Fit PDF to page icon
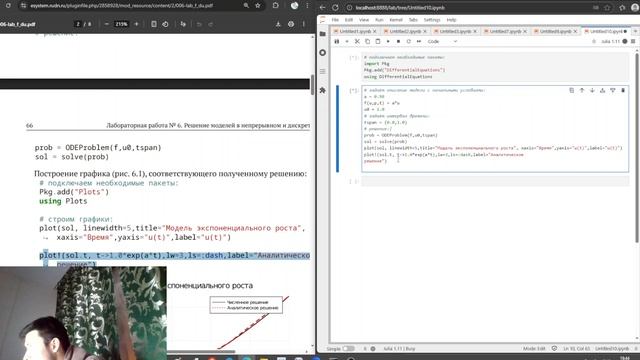 tap(154, 24)
